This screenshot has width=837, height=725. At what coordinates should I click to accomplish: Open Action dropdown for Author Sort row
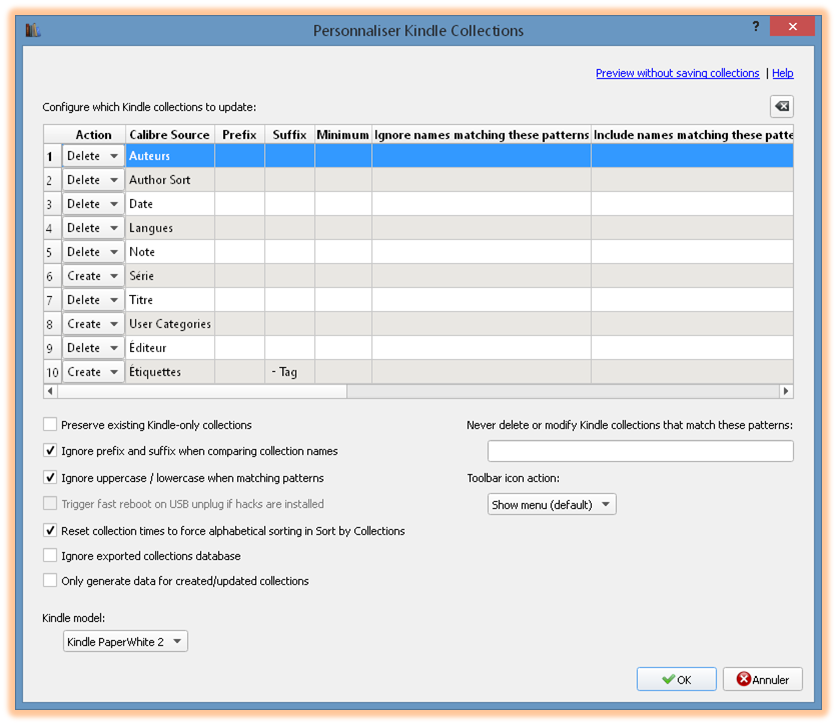pyautogui.click(x=93, y=180)
